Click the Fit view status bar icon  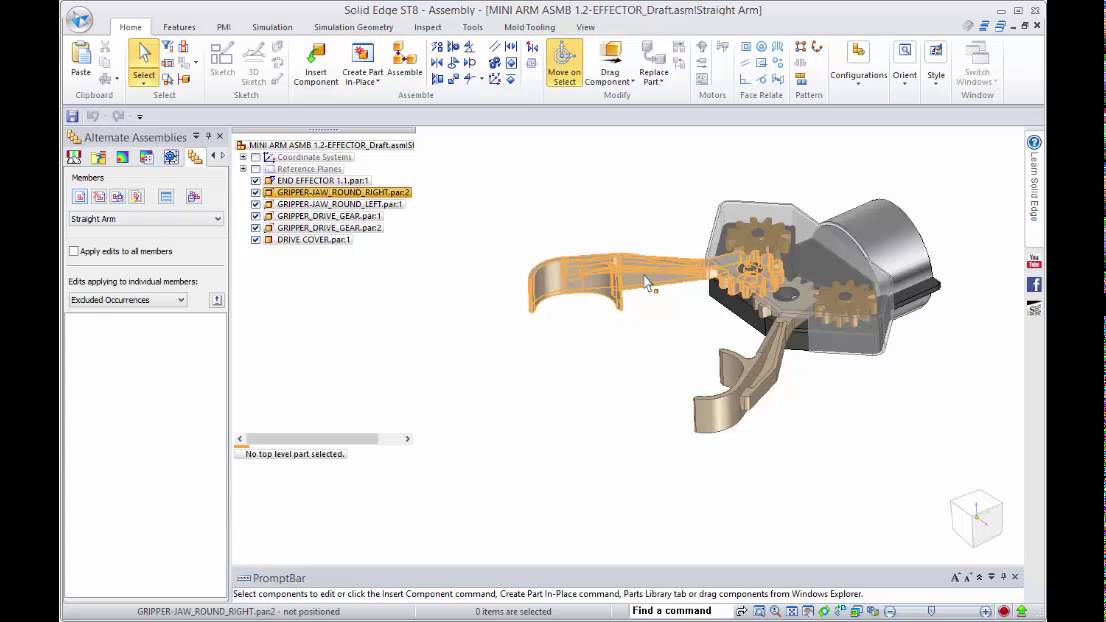(791, 611)
